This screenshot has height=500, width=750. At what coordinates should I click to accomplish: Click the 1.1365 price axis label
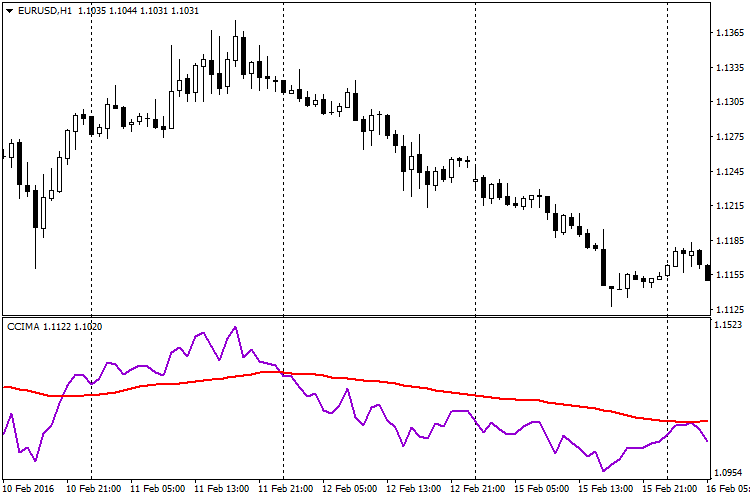click(730, 33)
